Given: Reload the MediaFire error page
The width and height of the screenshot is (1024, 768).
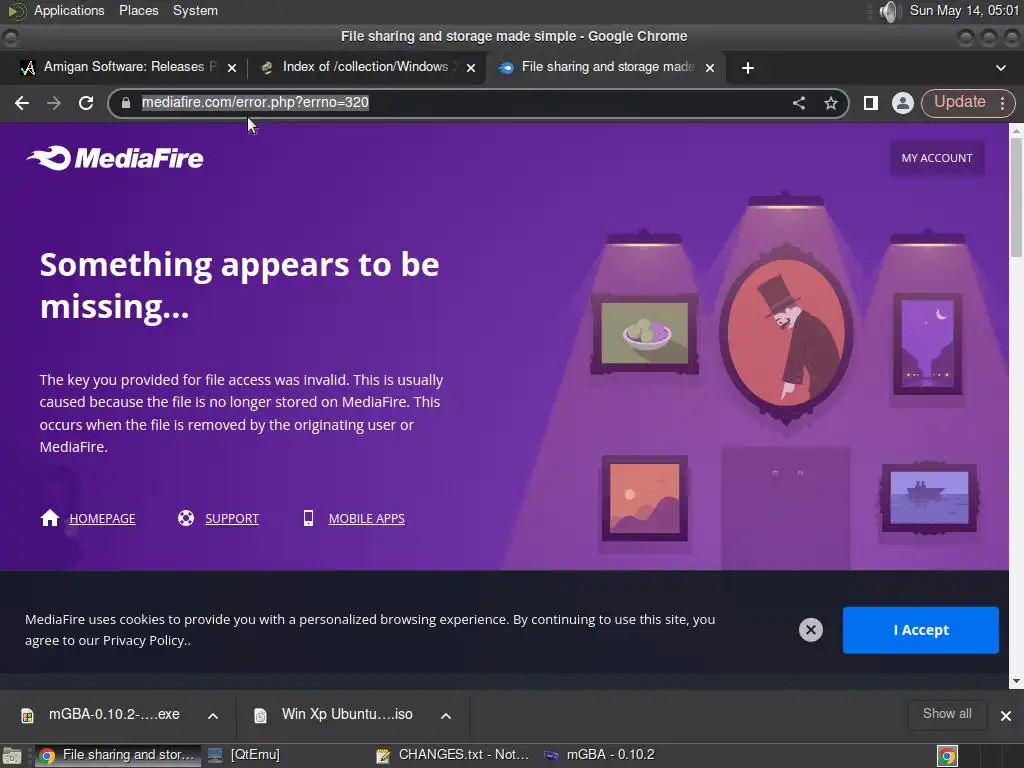Looking at the screenshot, I should click(86, 103).
